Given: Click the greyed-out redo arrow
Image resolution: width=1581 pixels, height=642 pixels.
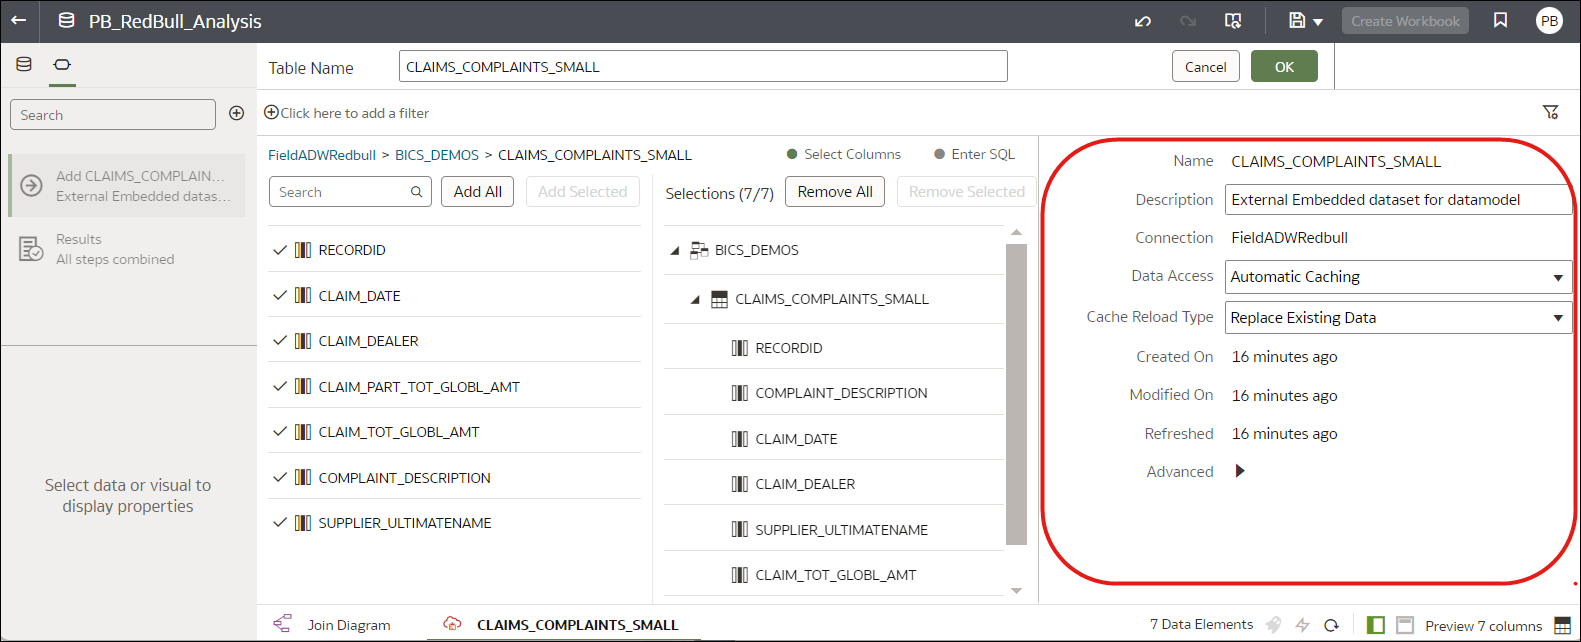Looking at the screenshot, I should (1188, 21).
